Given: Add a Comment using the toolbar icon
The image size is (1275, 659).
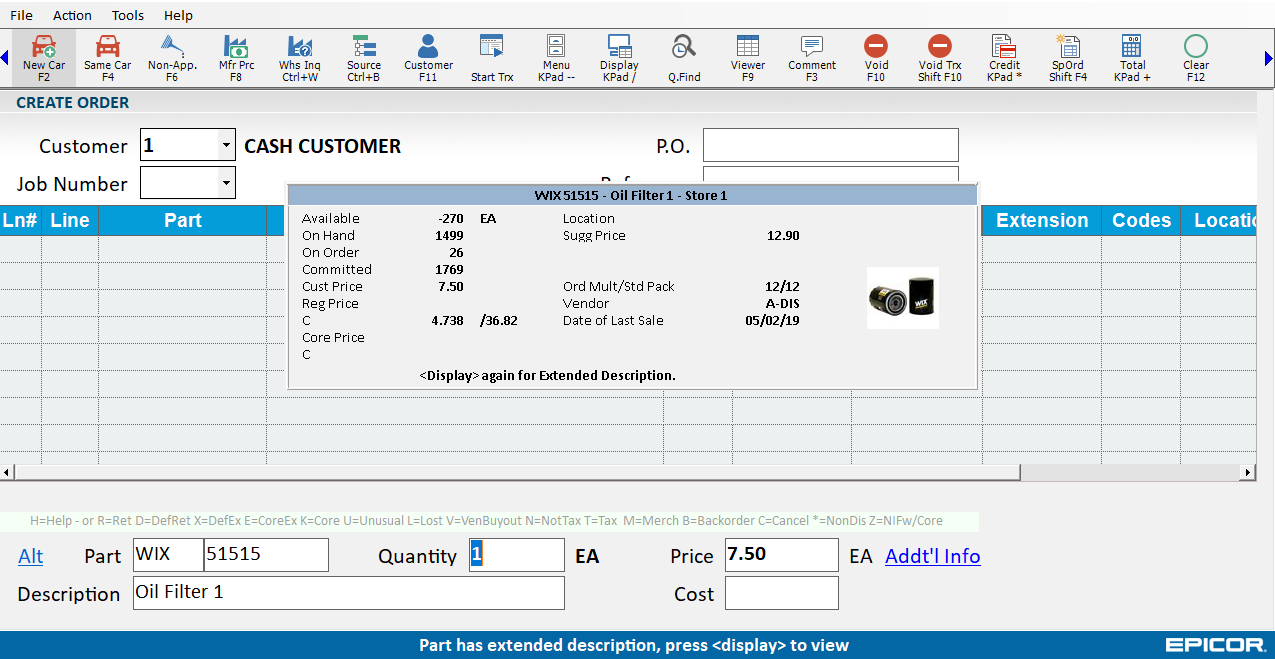Looking at the screenshot, I should (811, 57).
